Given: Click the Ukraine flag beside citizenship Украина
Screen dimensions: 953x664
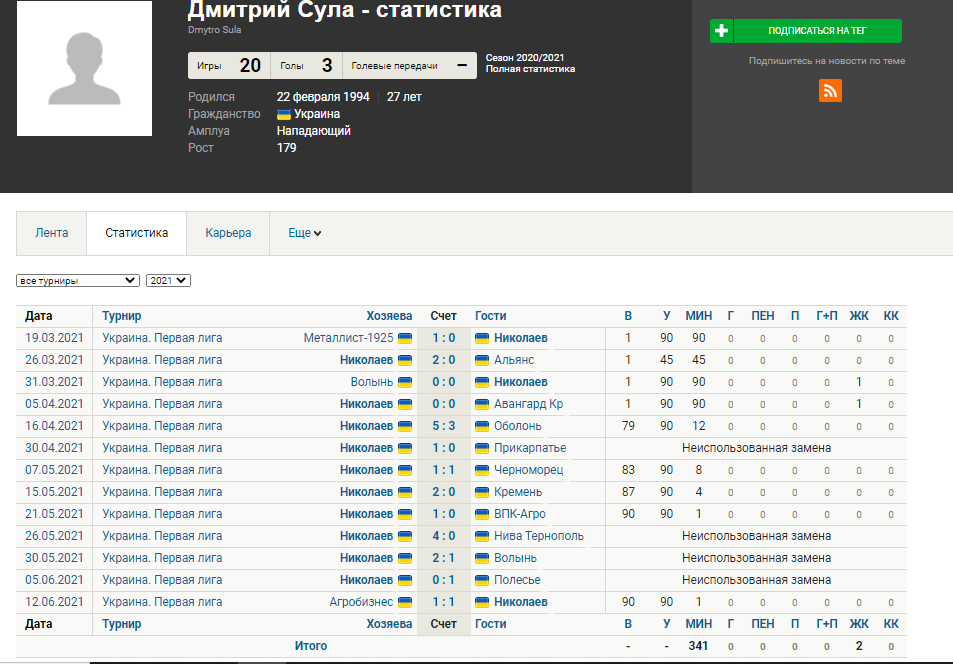Looking at the screenshot, I should tap(284, 114).
